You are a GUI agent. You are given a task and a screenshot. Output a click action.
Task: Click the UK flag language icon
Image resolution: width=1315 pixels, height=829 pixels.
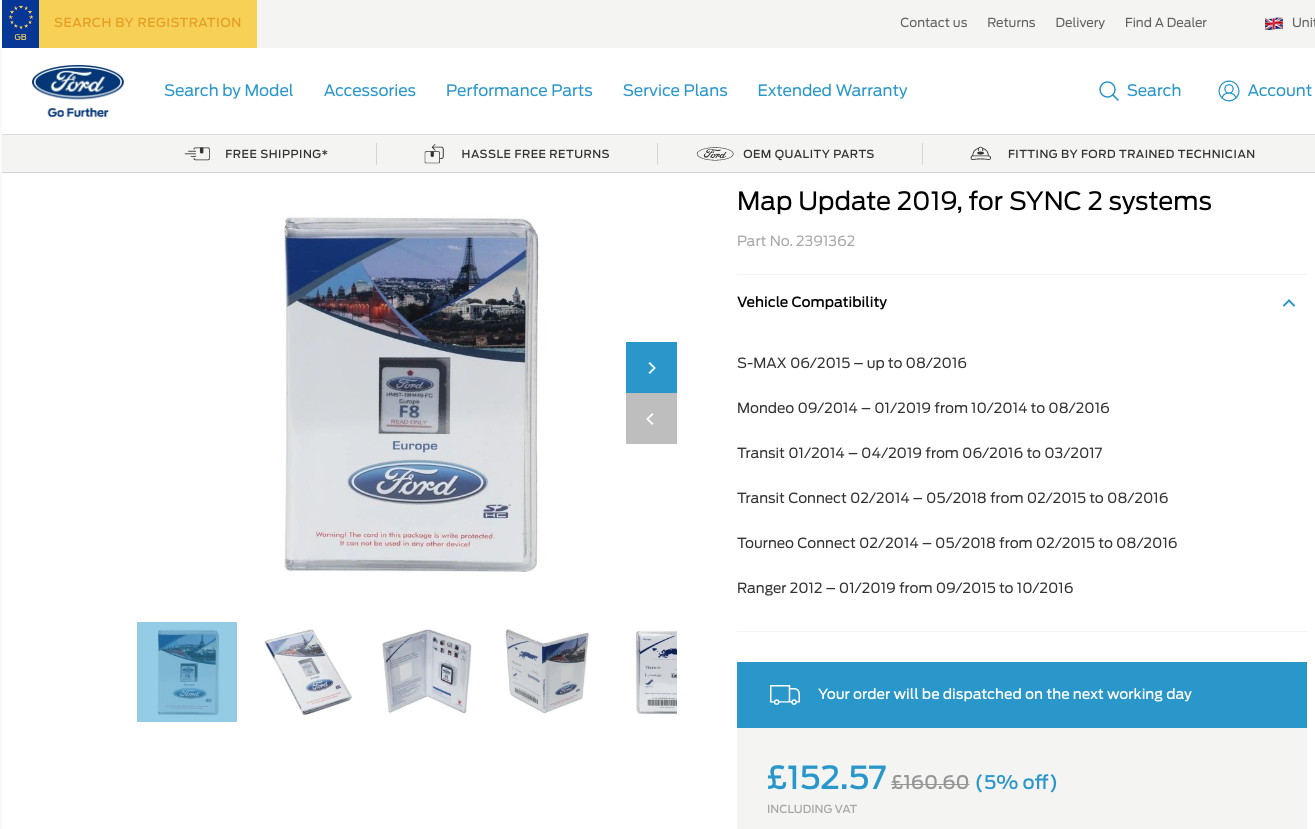[x=1274, y=23]
